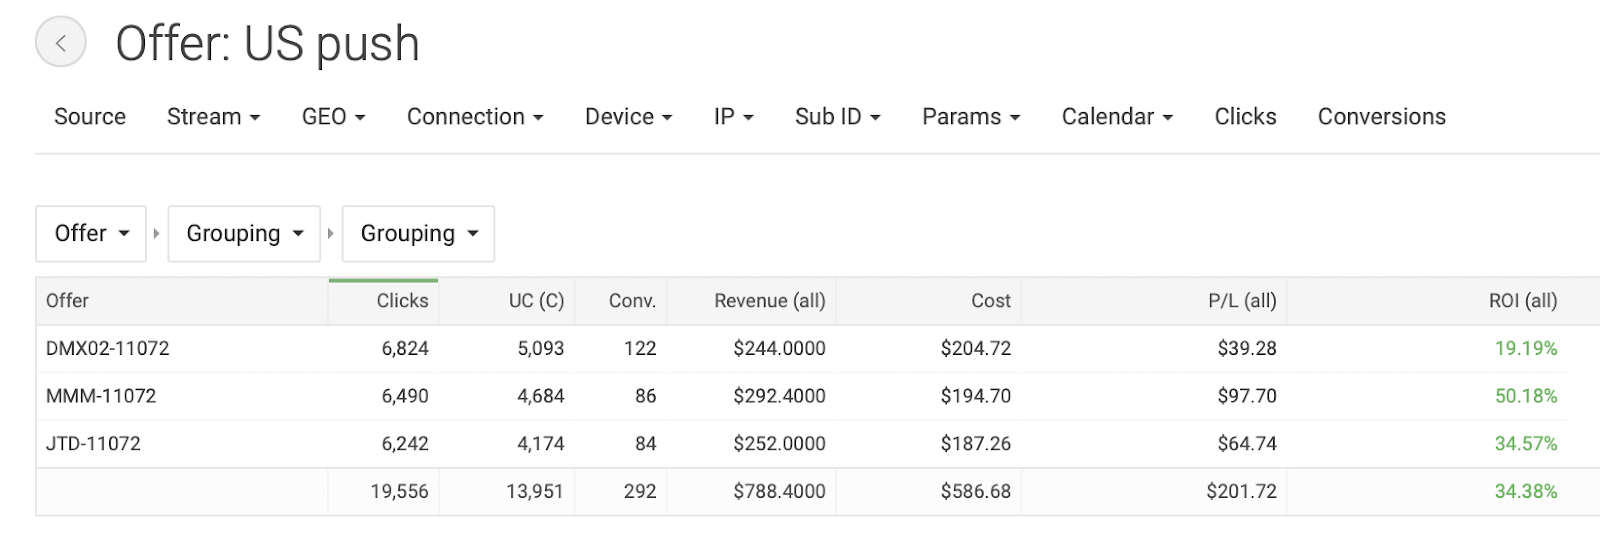Sort table by Clicks column

[x=402, y=301]
